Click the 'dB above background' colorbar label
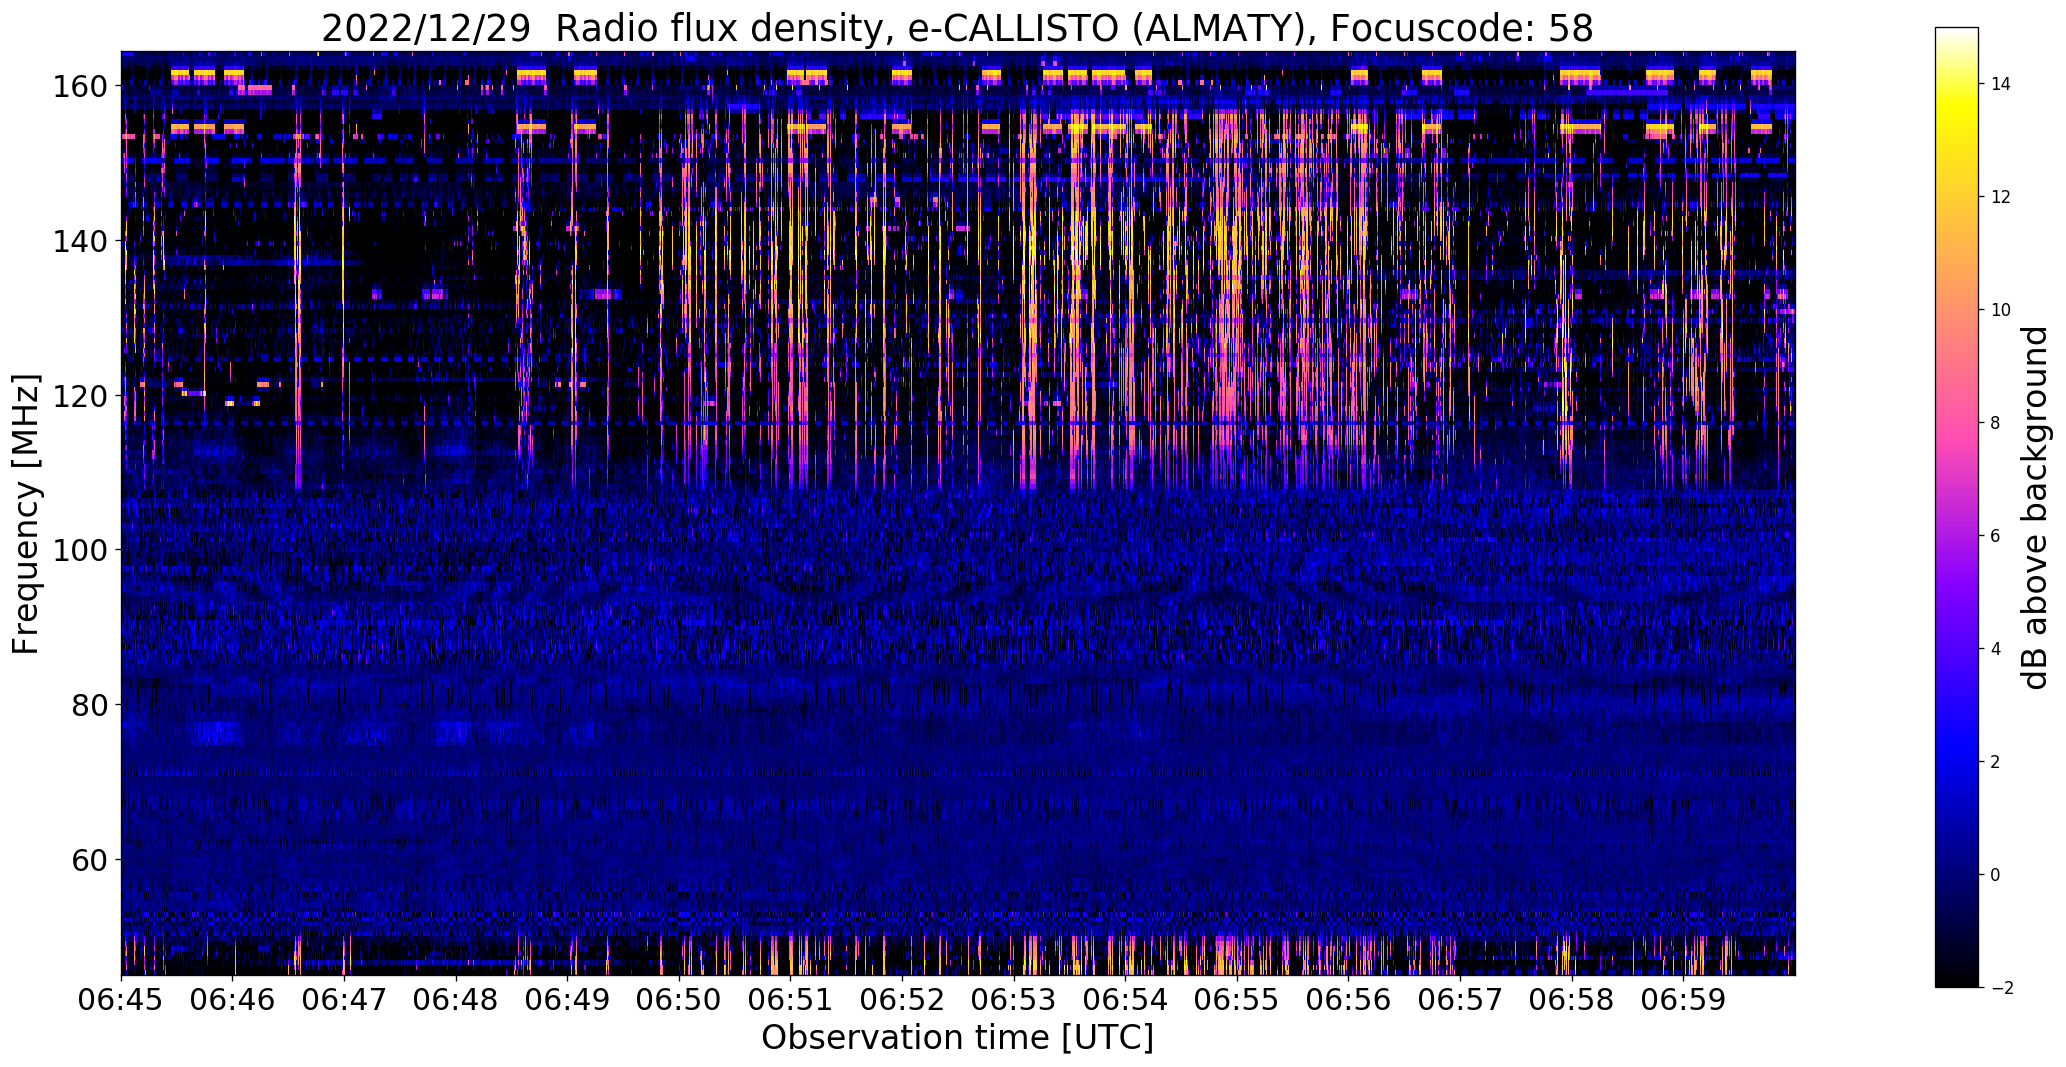This screenshot has height=1067, width=2066. click(2035, 508)
